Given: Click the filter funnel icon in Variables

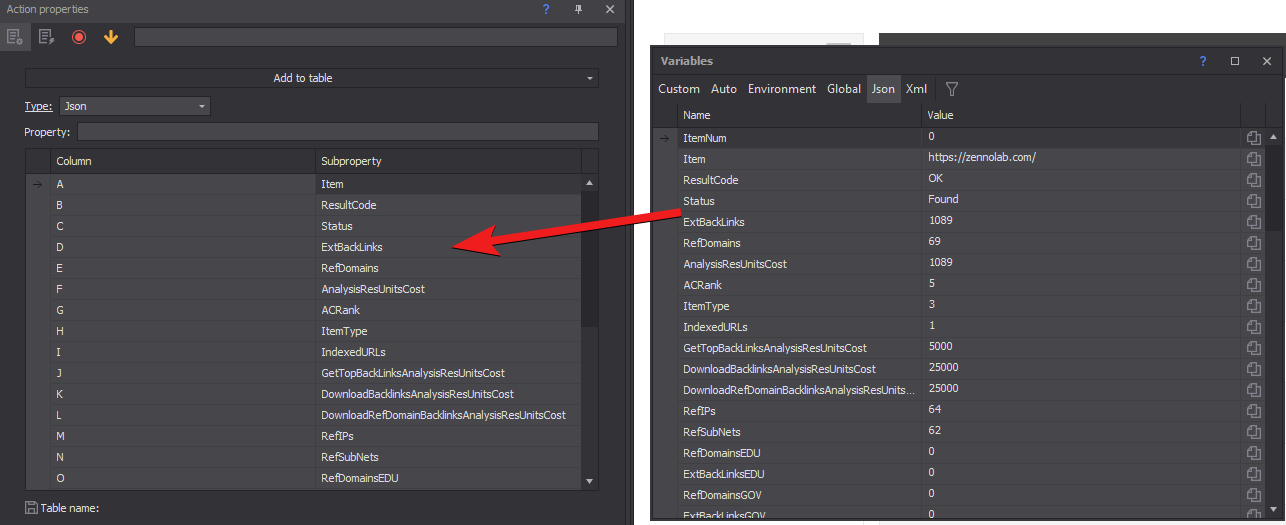Looking at the screenshot, I should coord(952,89).
